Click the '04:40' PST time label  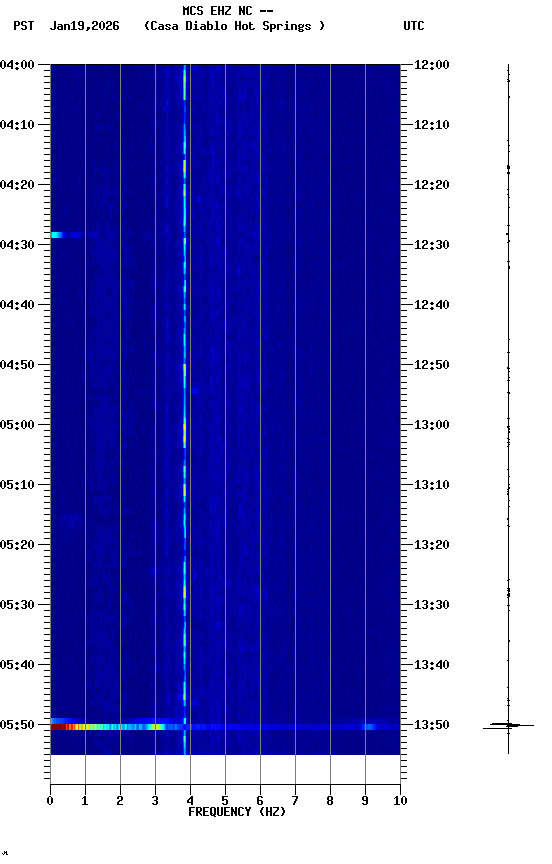pos(17,305)
